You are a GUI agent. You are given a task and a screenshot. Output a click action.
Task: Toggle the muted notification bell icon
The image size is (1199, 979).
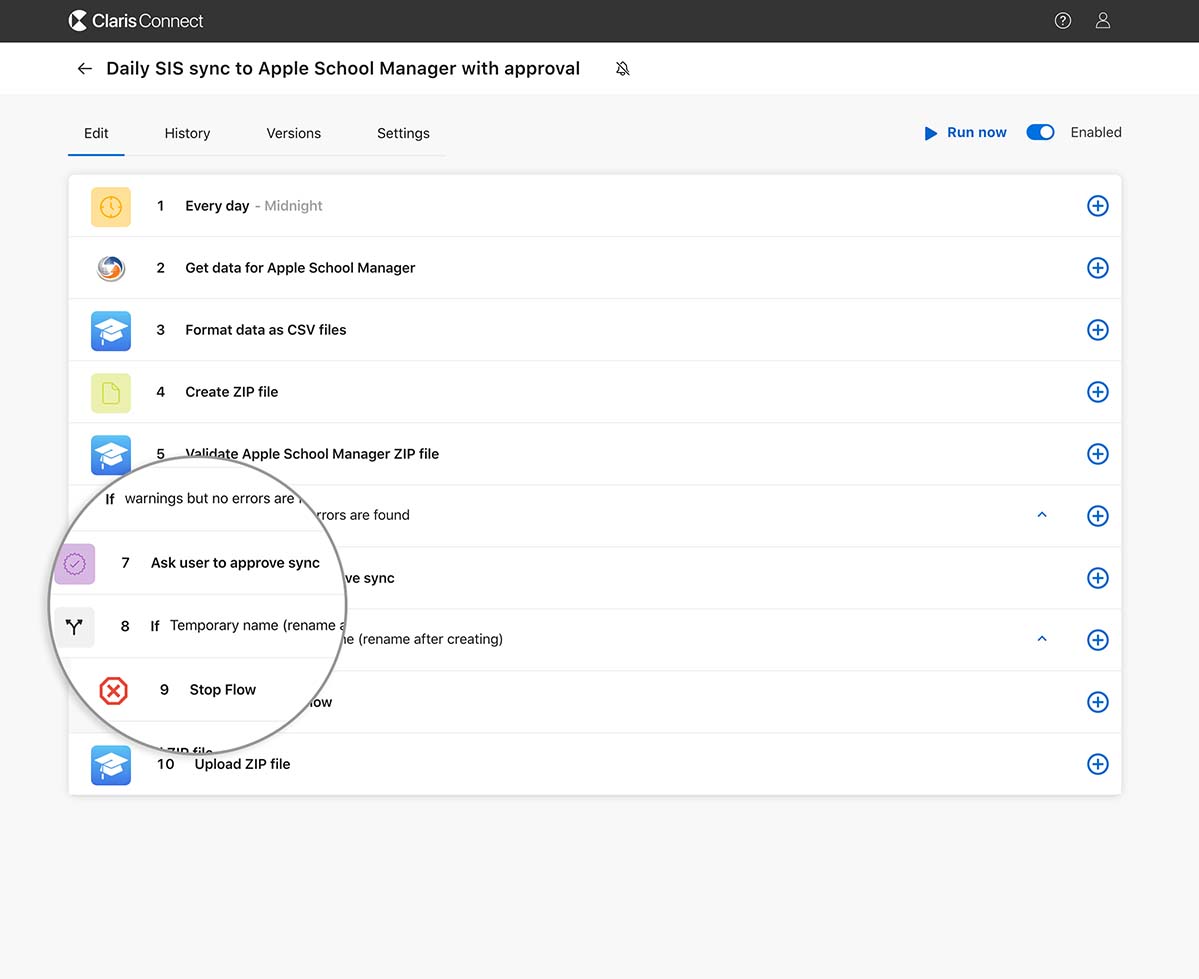click(x=622, y=69)
